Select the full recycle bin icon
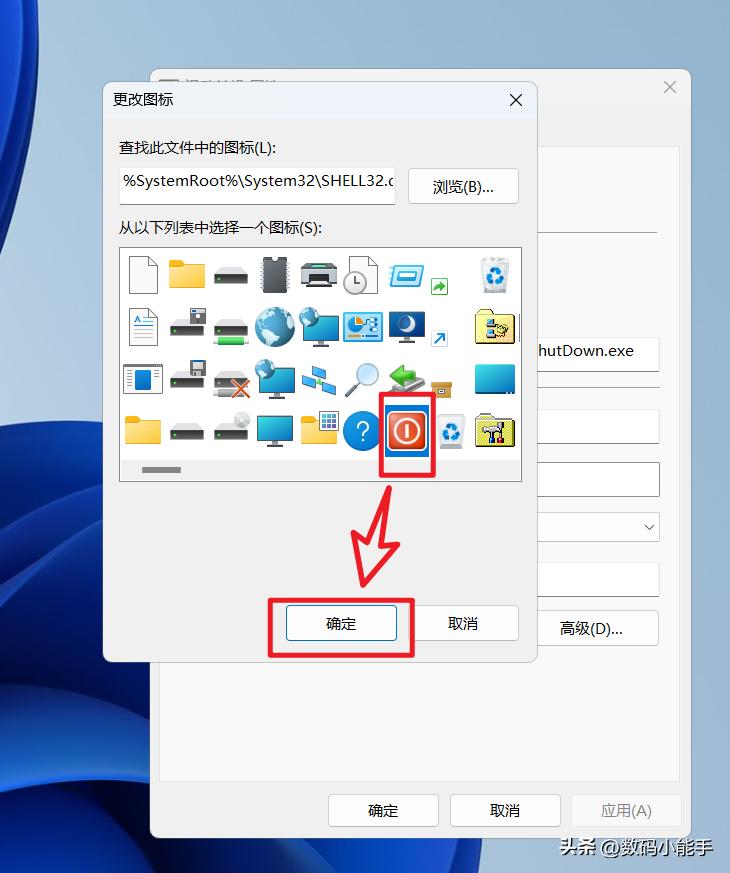730x873 pixels. (x=494, y=274)
